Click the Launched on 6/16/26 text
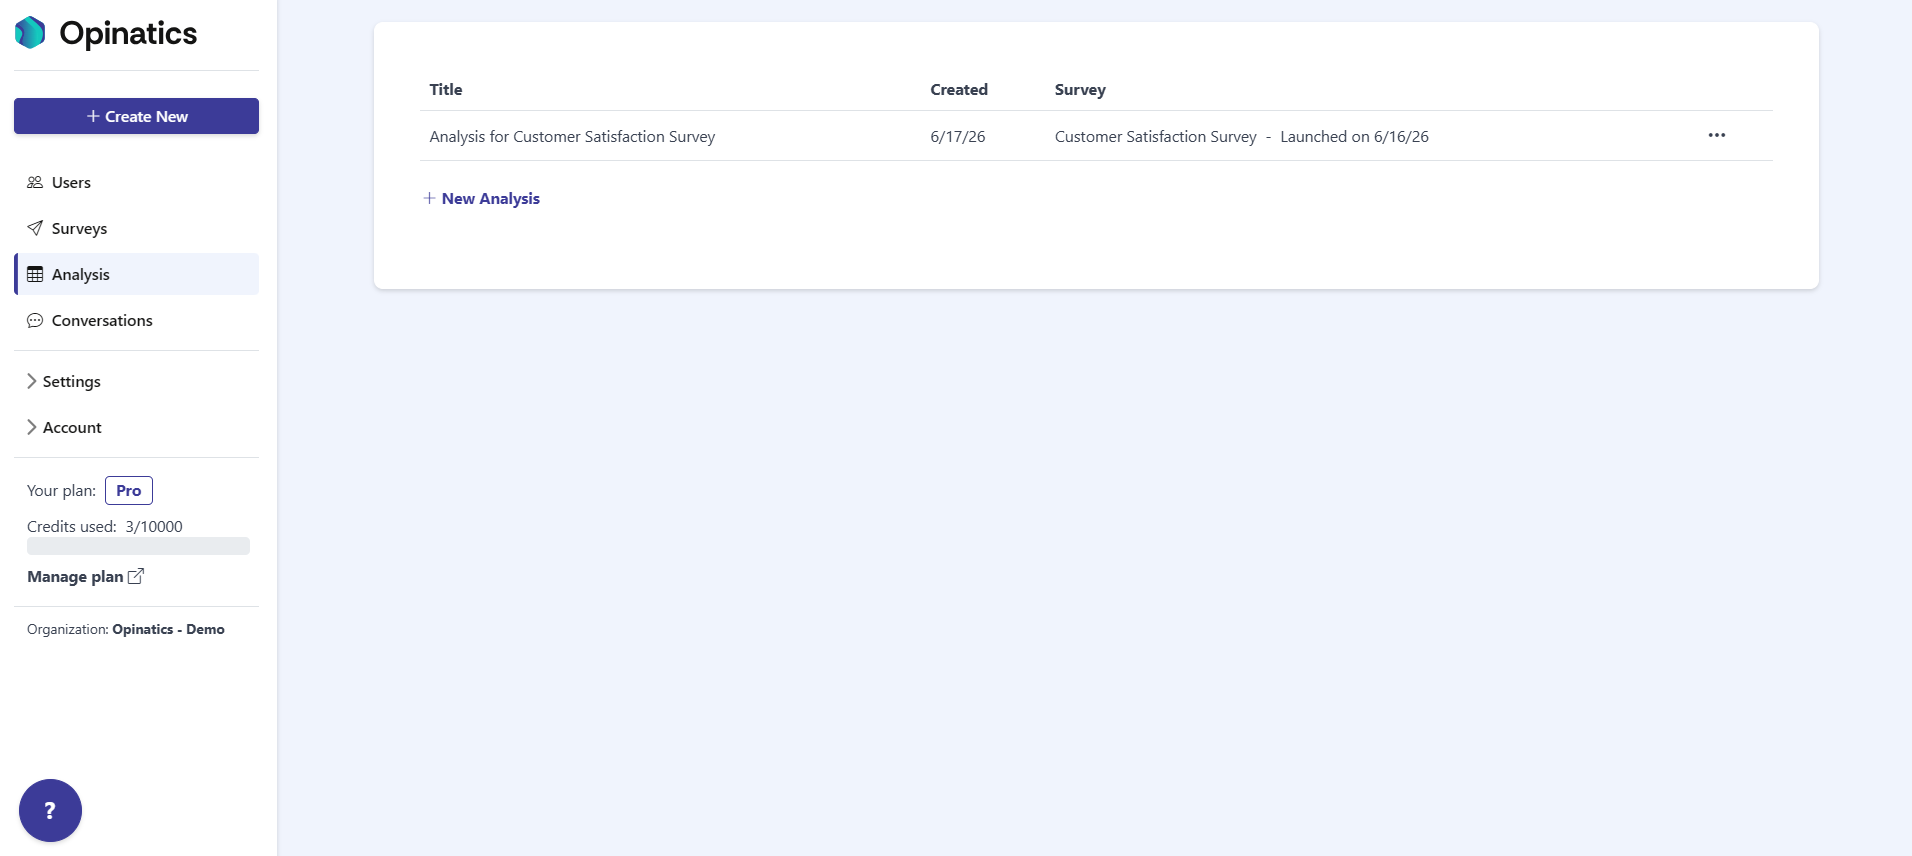Screen dimensions: 1912x856 click(x=1354, y=136)
